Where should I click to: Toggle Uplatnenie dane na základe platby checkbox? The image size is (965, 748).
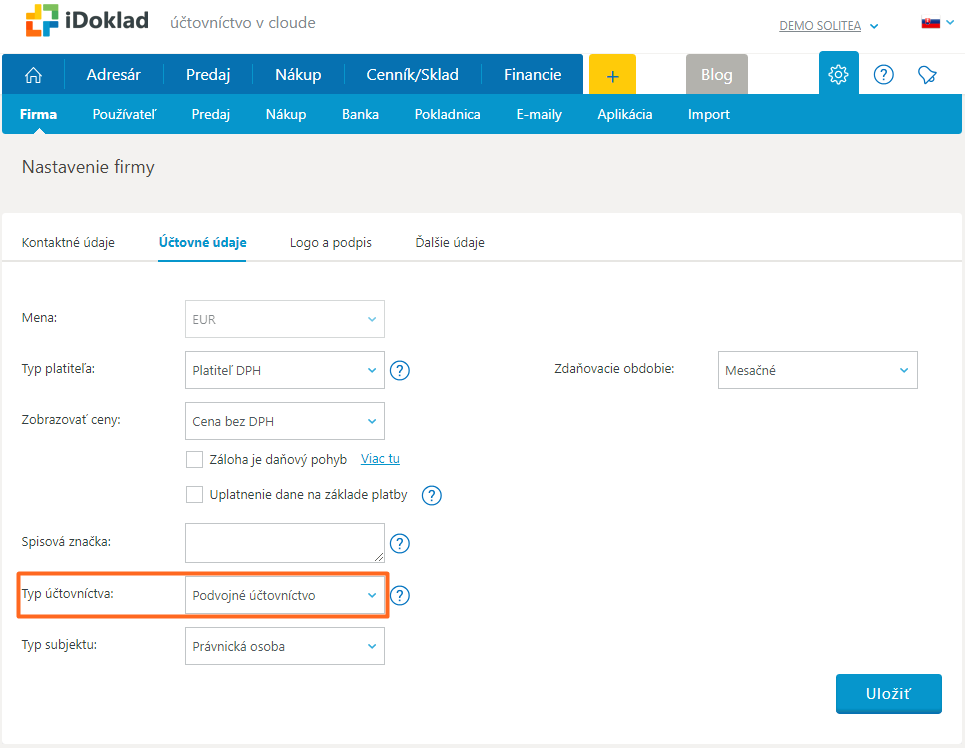click(195, 494)
